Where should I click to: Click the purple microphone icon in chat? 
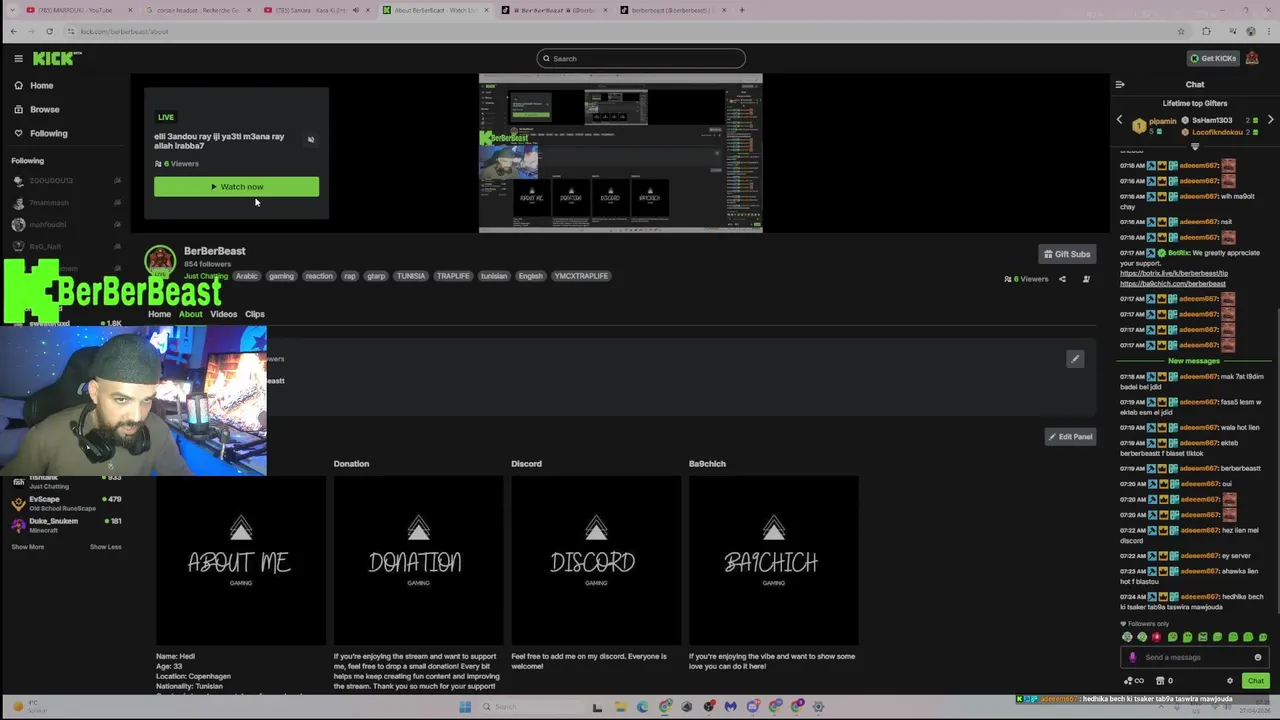(x=1132, y=657)
